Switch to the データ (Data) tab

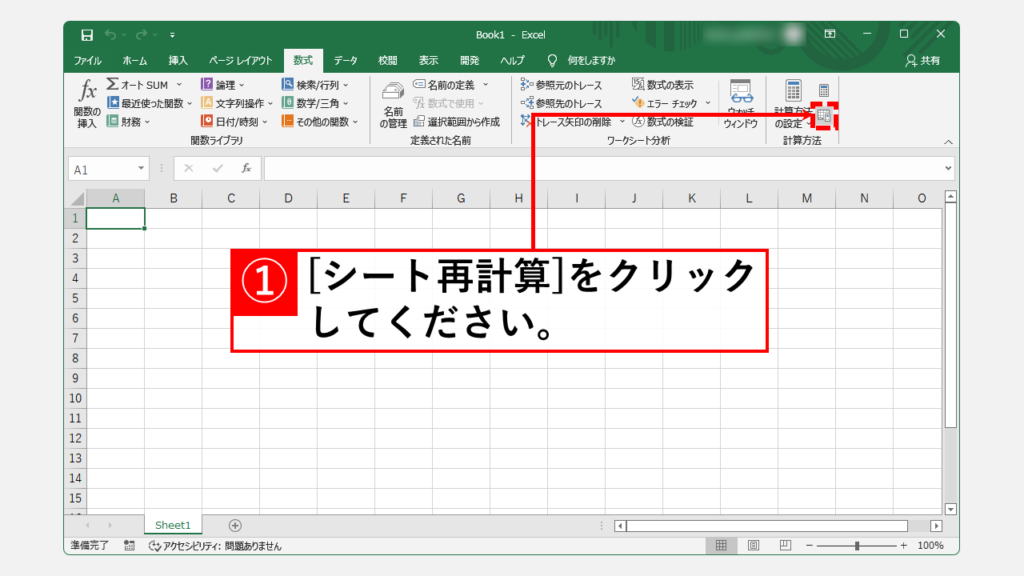click(x=346, y=60)
